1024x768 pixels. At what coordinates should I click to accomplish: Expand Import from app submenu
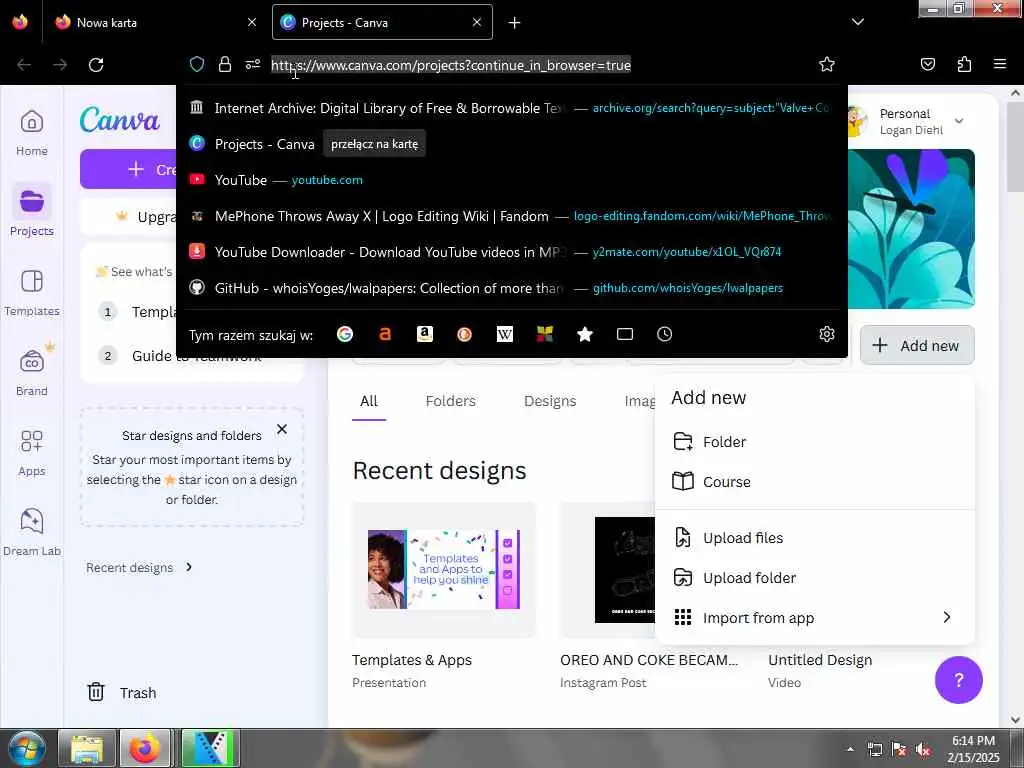[x=946, y=617]
